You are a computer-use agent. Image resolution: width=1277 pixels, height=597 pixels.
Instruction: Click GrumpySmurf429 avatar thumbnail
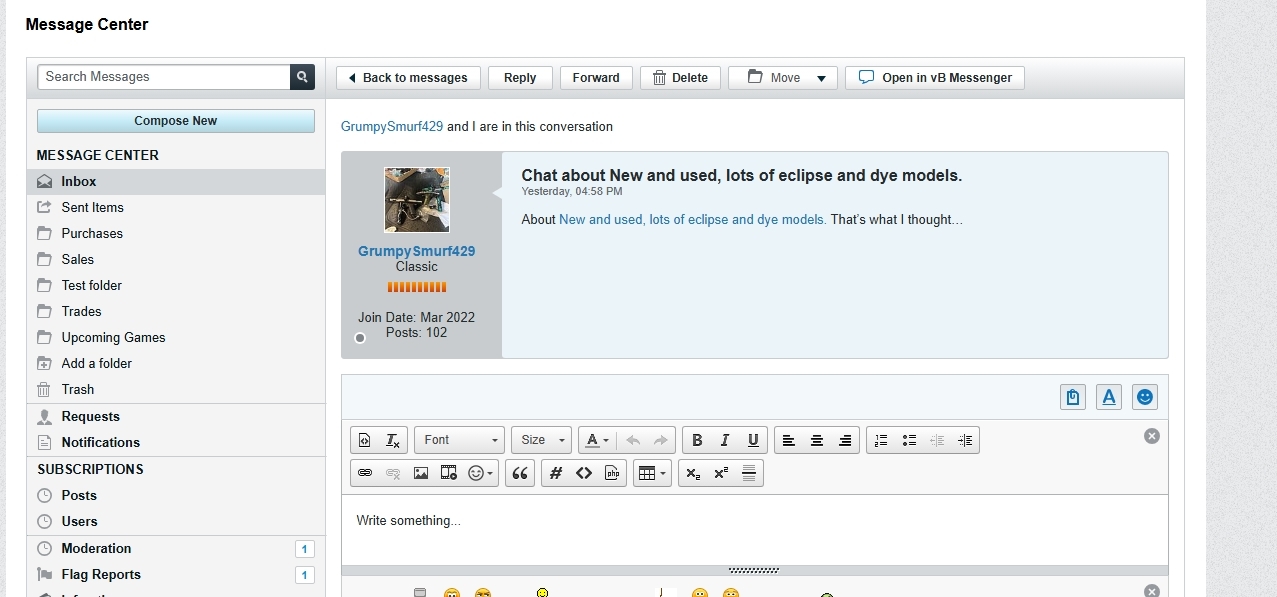point(417,200)
